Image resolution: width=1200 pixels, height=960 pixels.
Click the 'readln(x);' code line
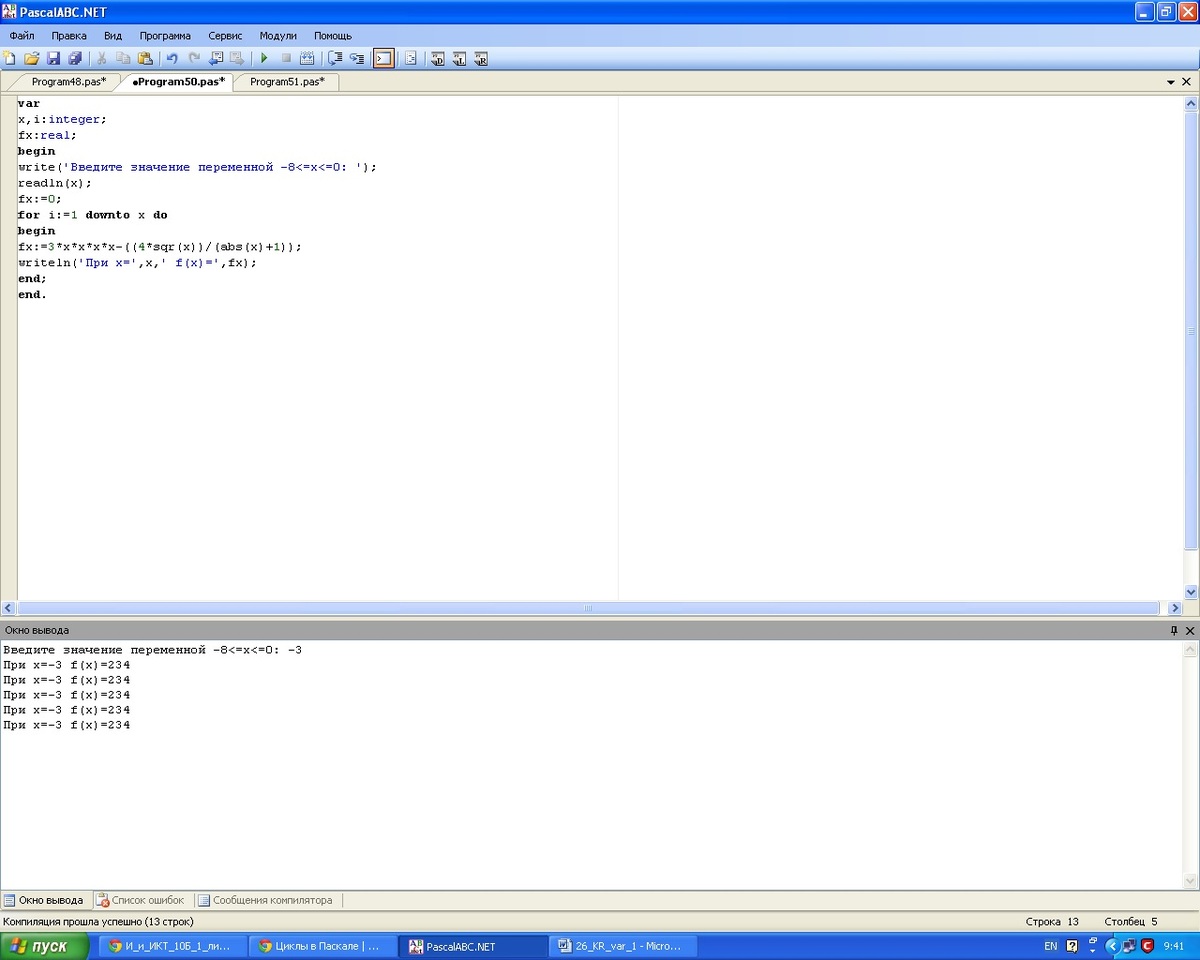(55, 183)
